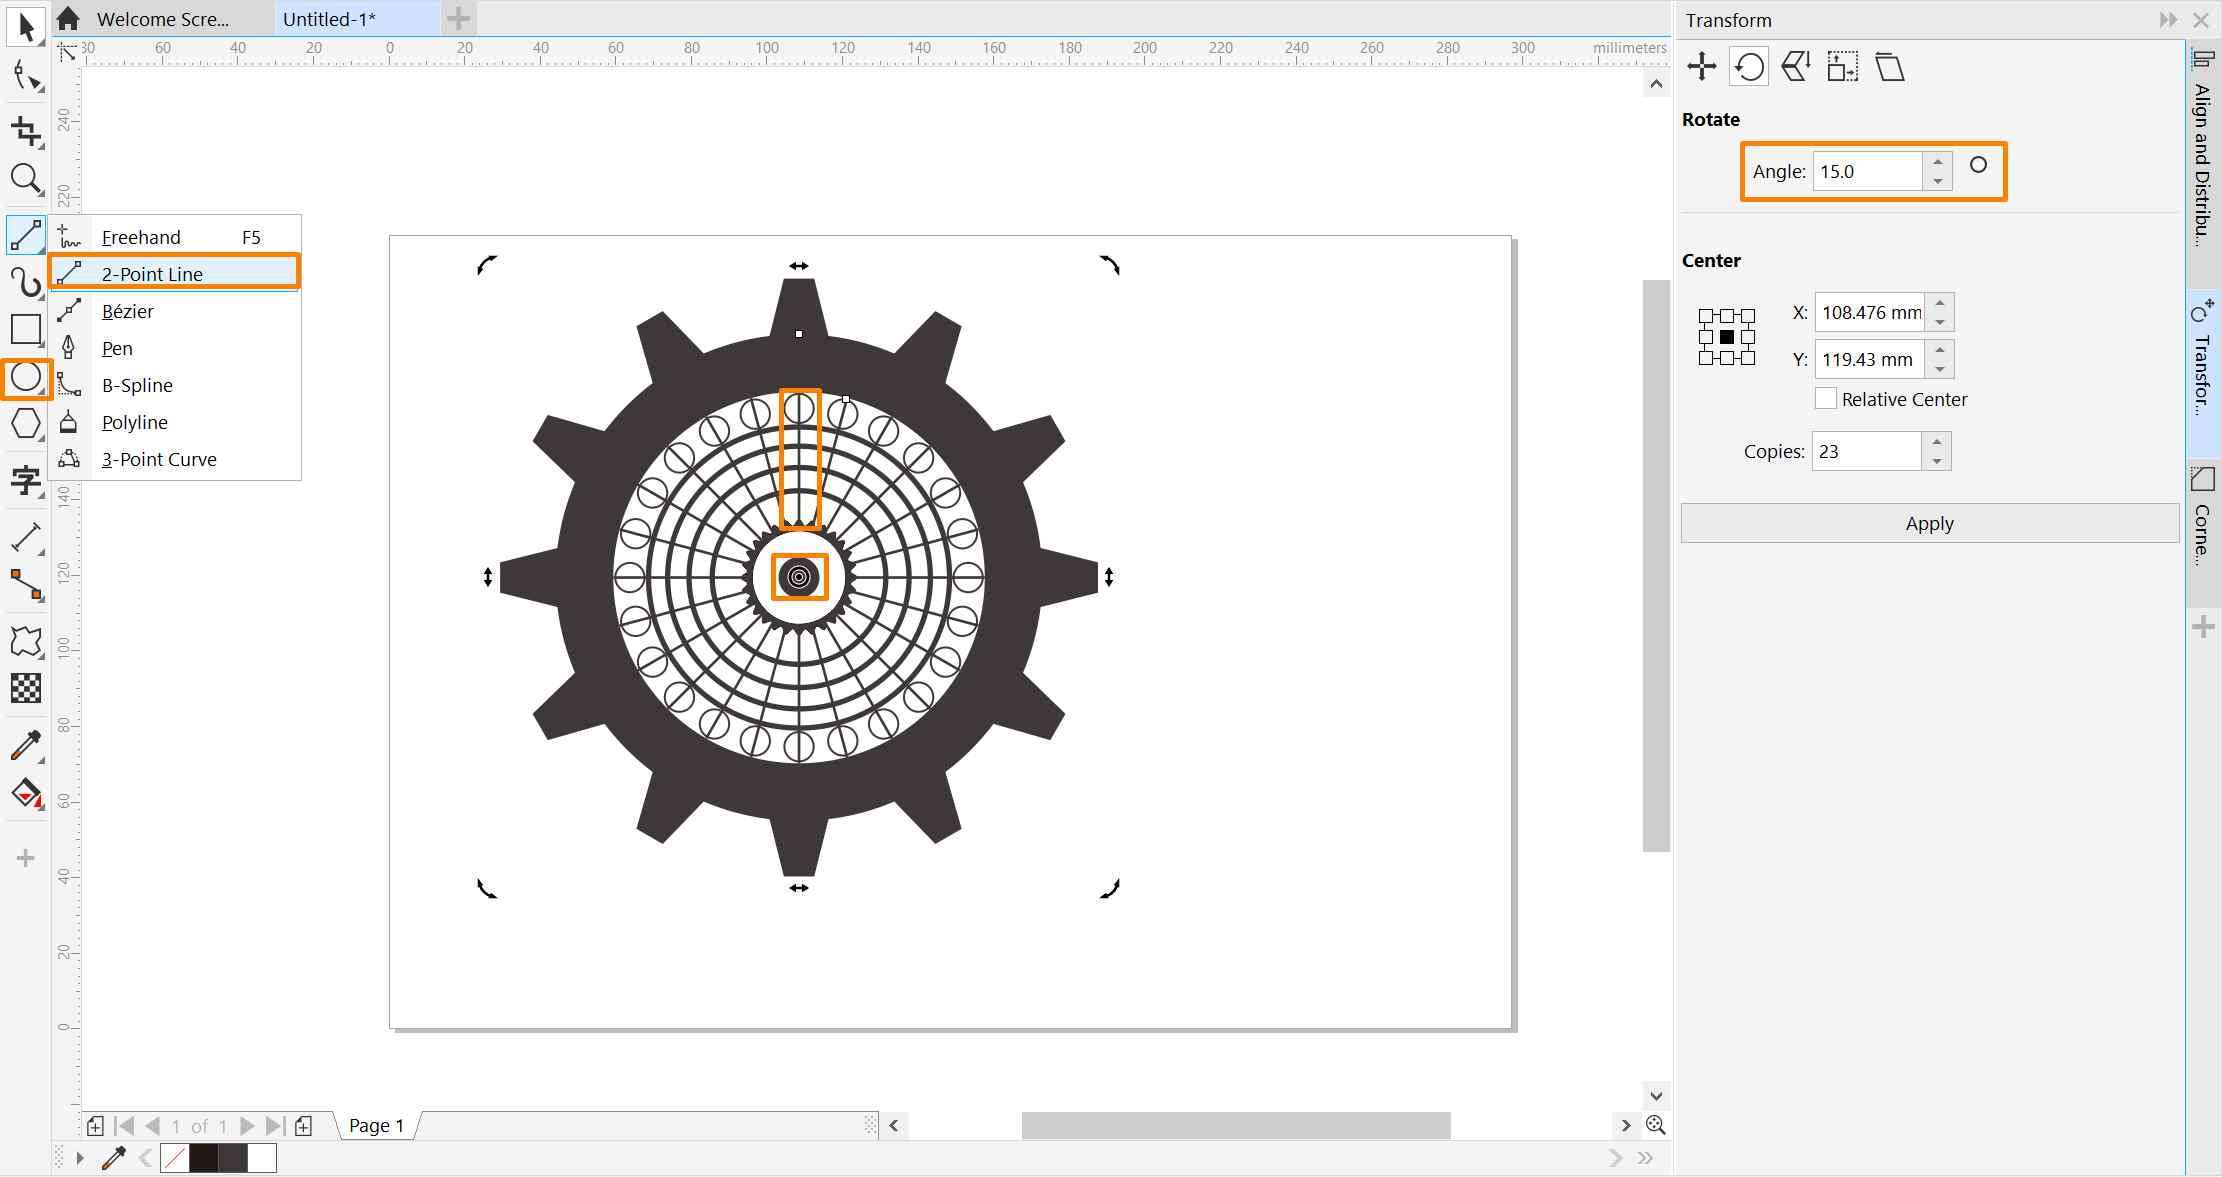Select top-left anchor in Center origin grid

tap(1706, 315)
